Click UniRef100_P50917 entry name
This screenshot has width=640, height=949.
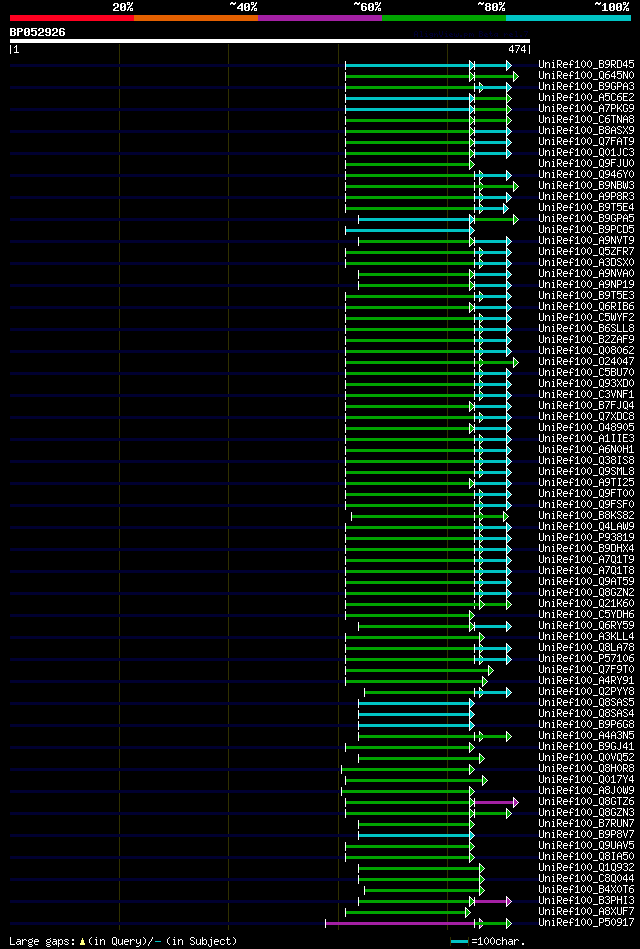point(586,924)
